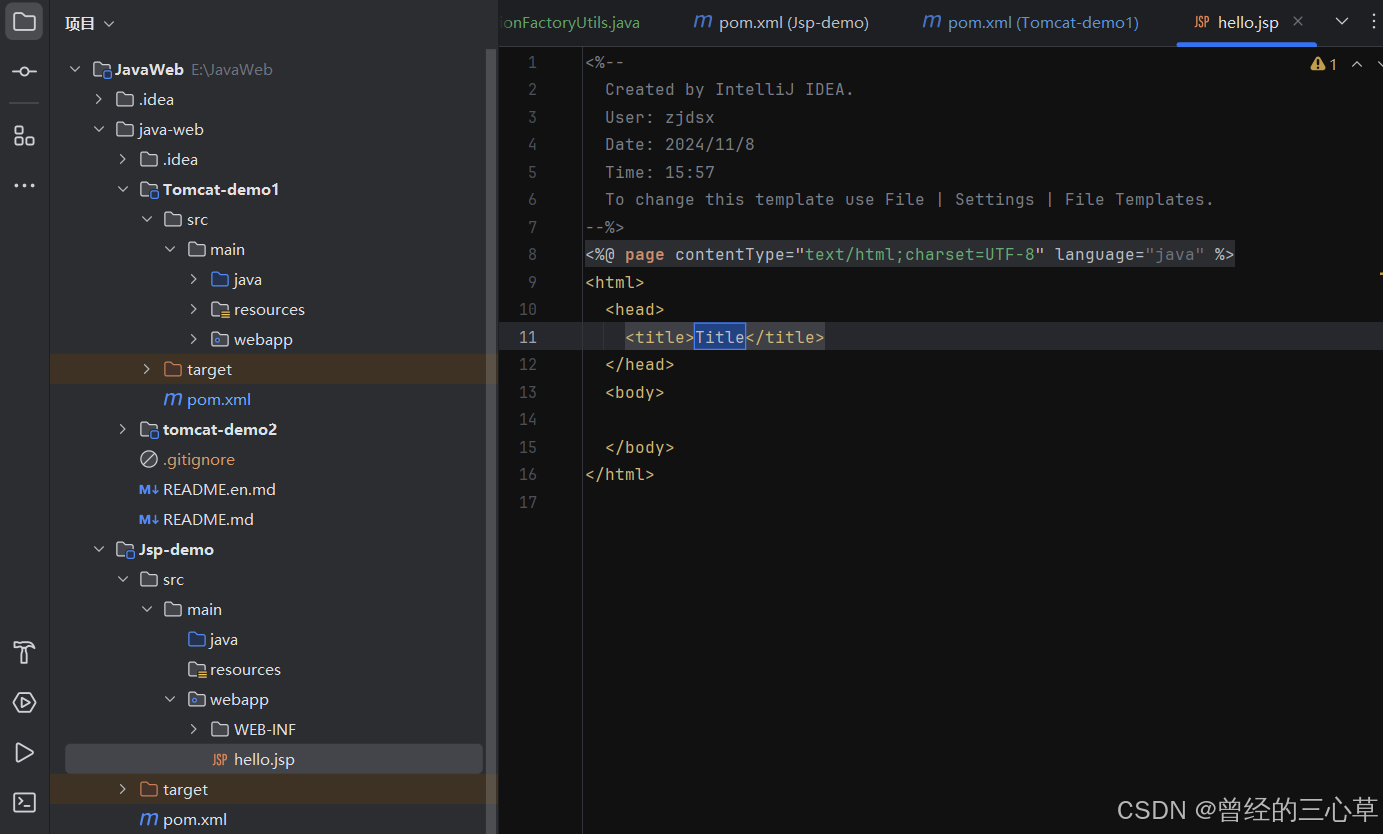Expand the WEB-INF folder
This screenshot has width=1383, height=834.
click(x=194, y=729)
